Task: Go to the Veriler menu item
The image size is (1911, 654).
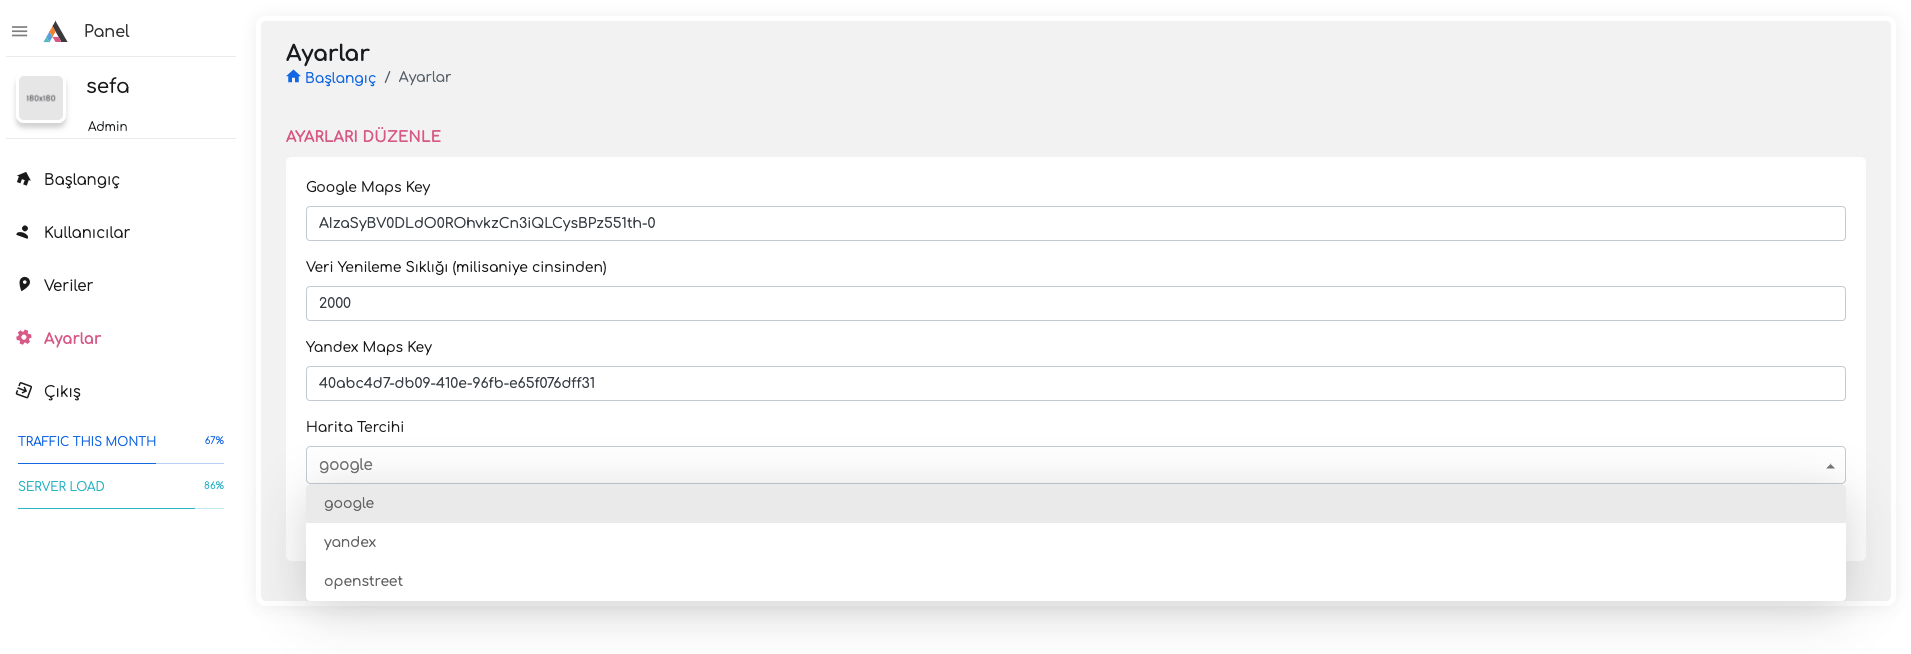Action: point(68,285)
